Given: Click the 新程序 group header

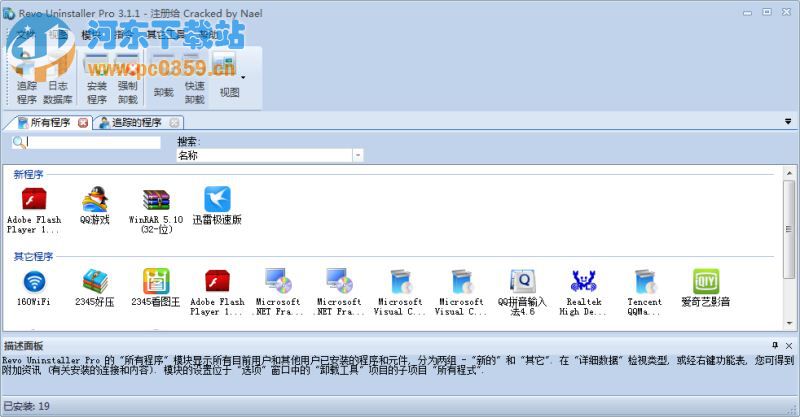Looking at the screenshot, I should pos(29,175).
